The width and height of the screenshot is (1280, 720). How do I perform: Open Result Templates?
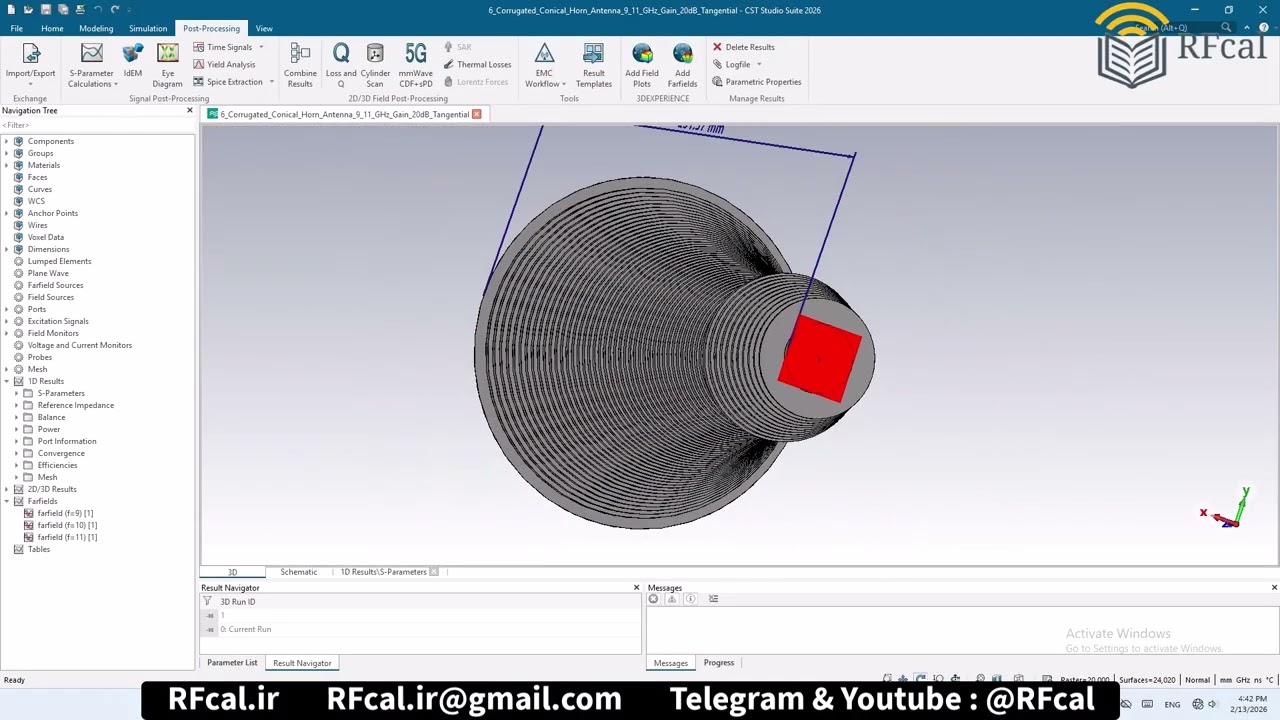click(594, 66)
